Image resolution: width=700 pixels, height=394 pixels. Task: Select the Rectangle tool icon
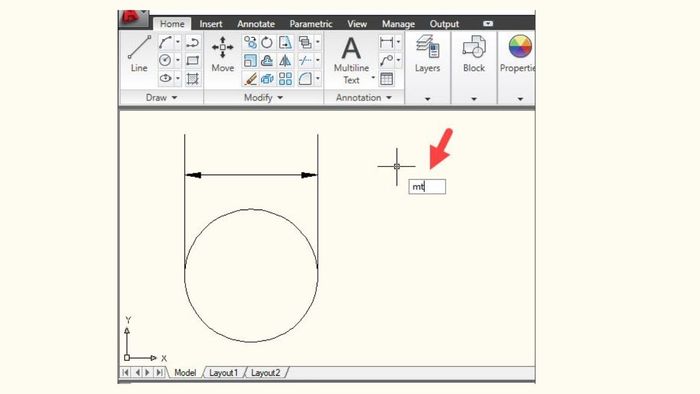192,60
